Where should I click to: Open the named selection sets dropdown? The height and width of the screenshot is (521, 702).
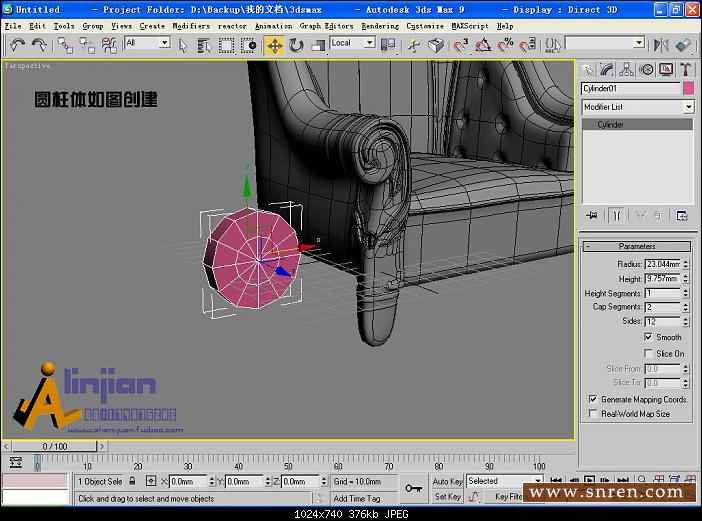click(605, 43)
